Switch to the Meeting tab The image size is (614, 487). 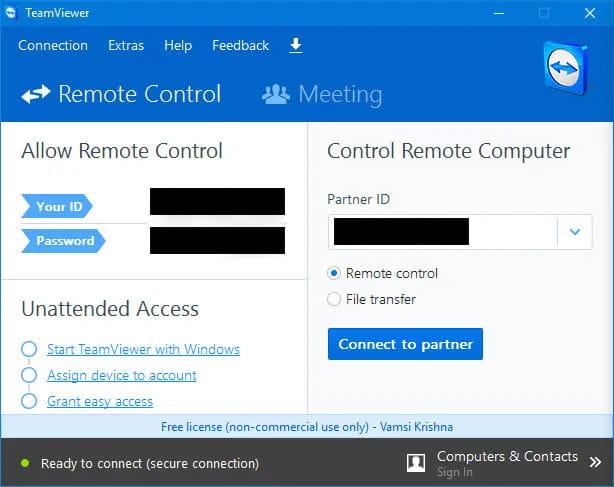click(x=322, y=94)
